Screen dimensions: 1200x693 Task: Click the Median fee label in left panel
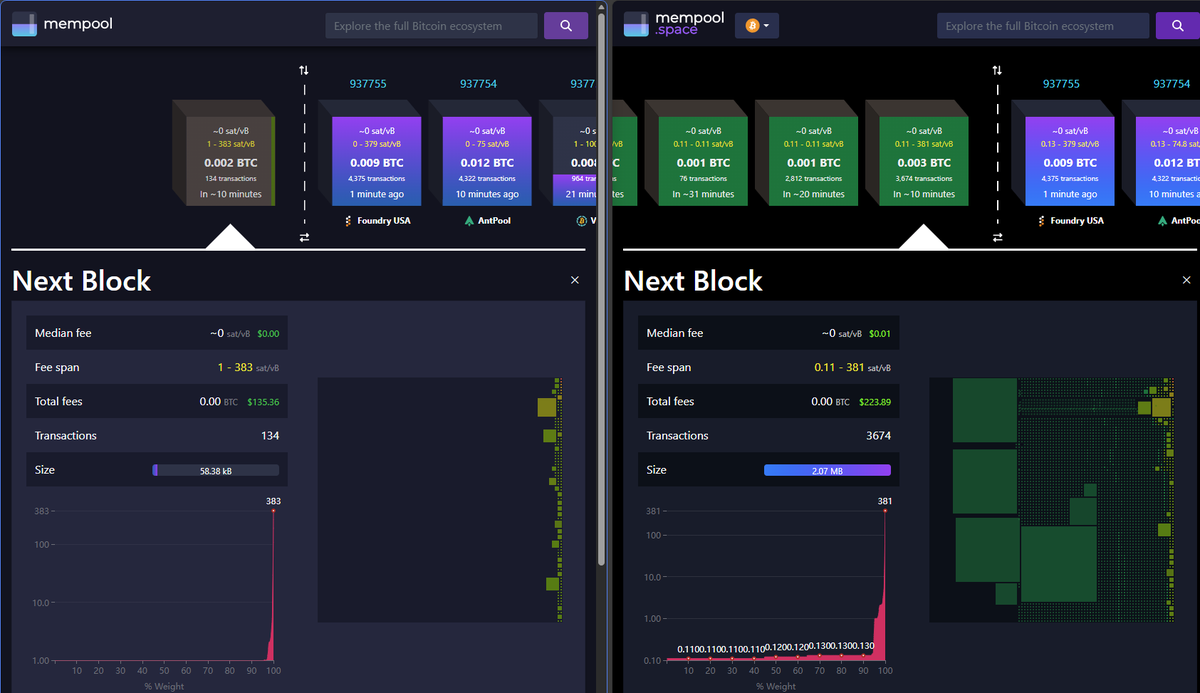pyautogui.click(x=63, y=333)
